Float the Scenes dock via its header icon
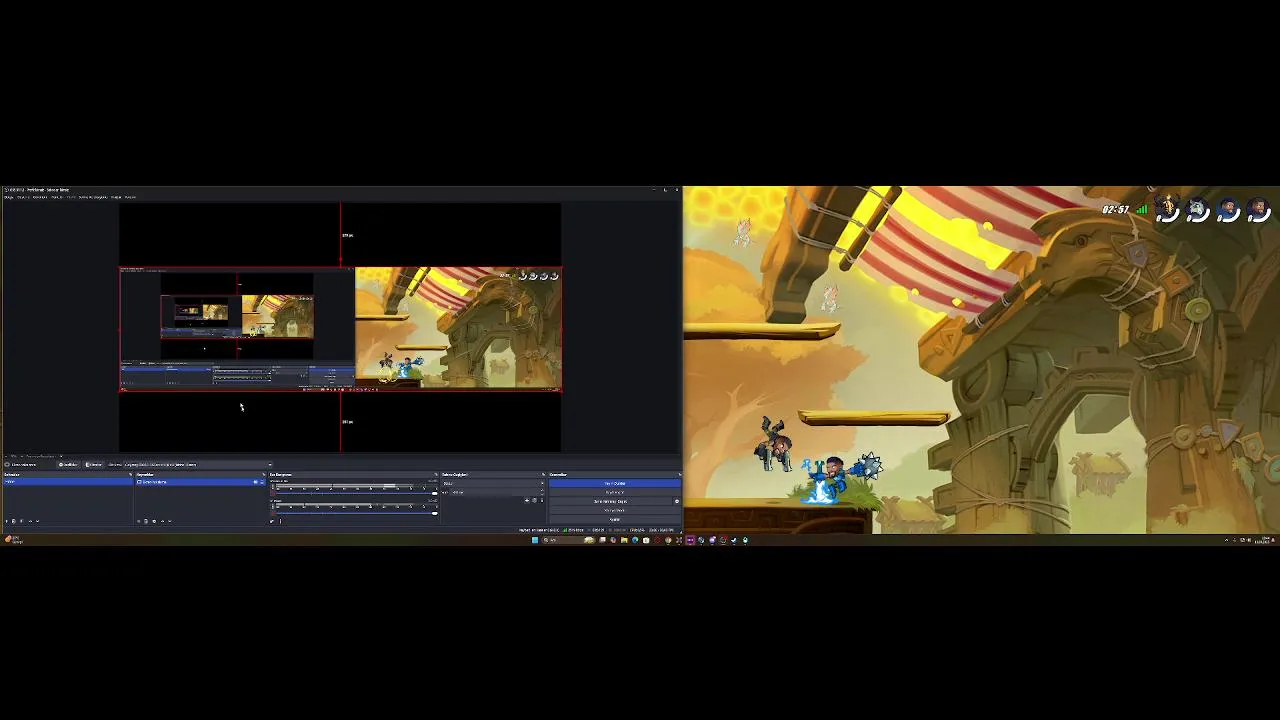This screenshot has height=720, width=1280. 130,474
